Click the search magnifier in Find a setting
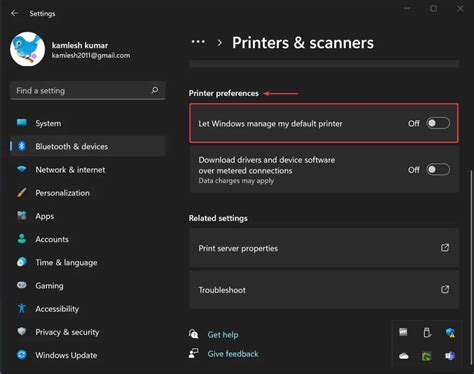Viewport: 474px width, 374px height. coord(155,90)
